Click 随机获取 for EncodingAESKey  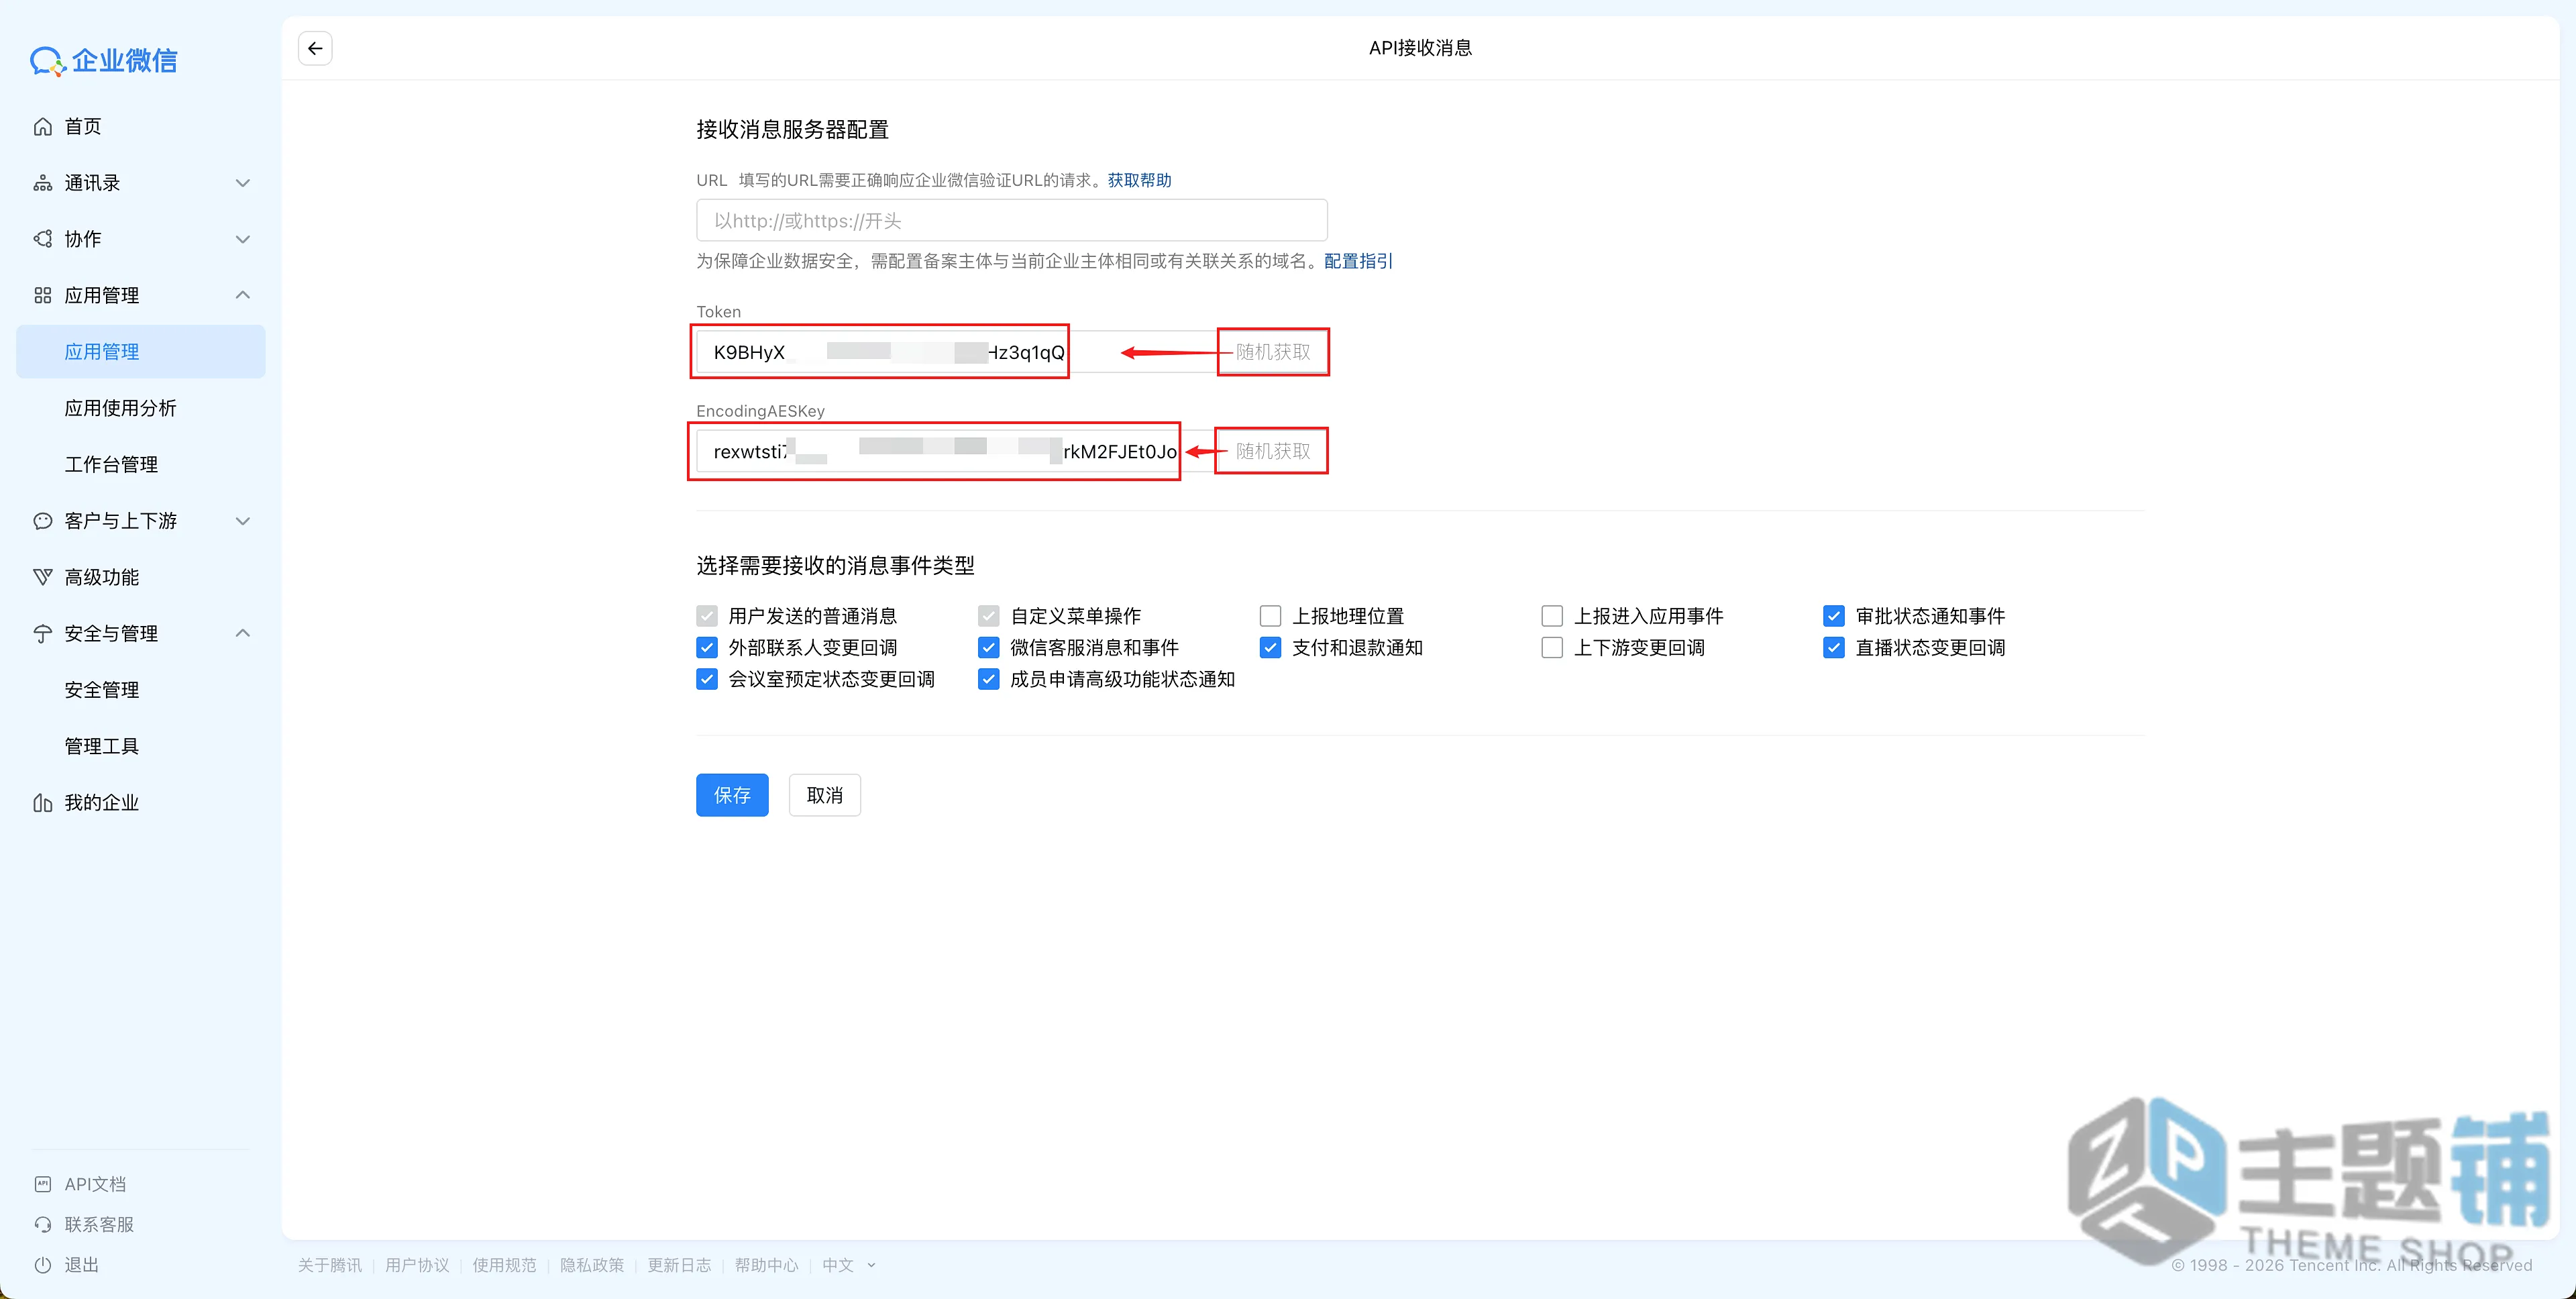tap(1273, 451)
